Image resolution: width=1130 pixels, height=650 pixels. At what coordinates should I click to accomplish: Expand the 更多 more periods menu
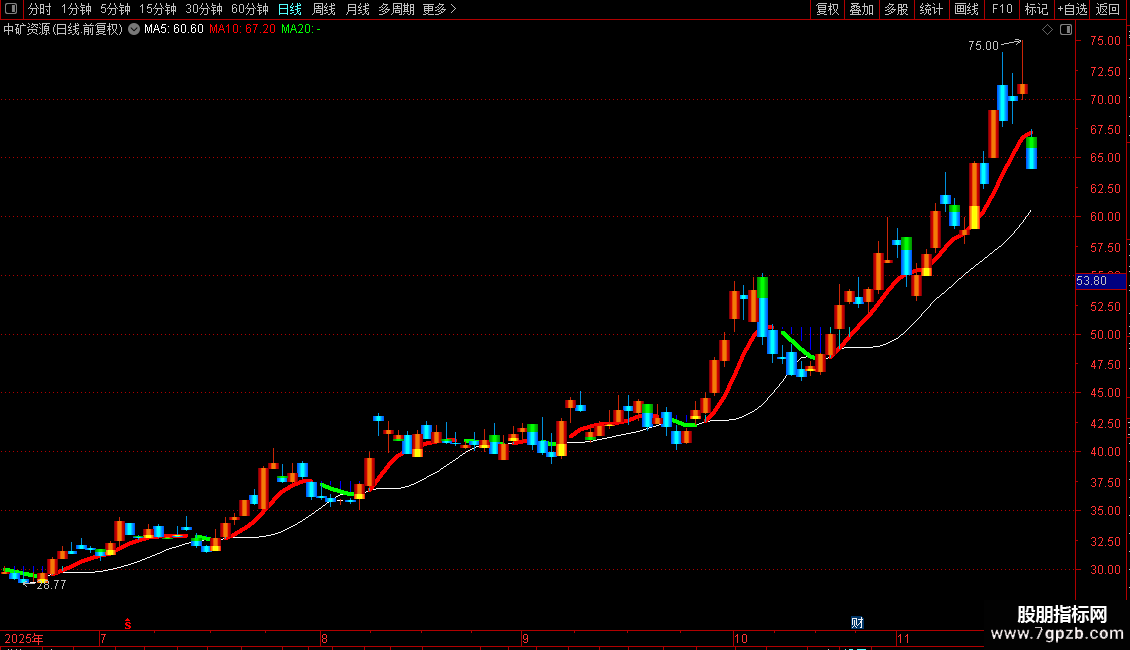439,9
